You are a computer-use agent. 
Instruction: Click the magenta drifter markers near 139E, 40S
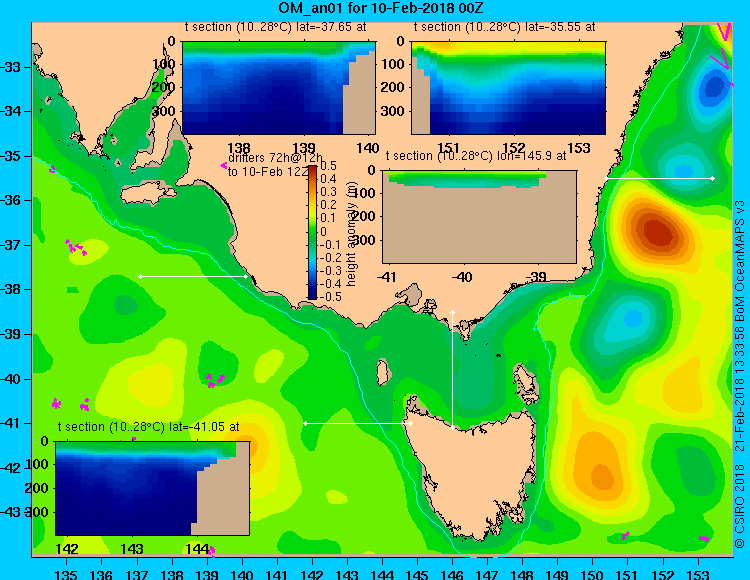tap(215, 380)
